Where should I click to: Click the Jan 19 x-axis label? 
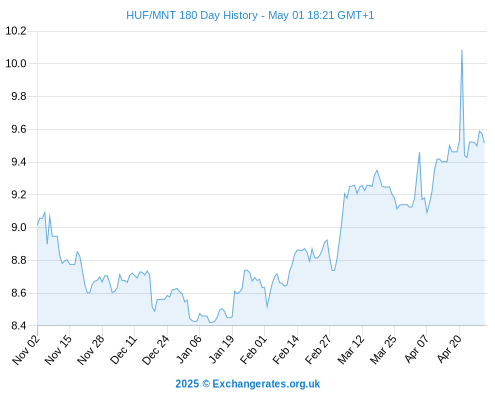221,349
